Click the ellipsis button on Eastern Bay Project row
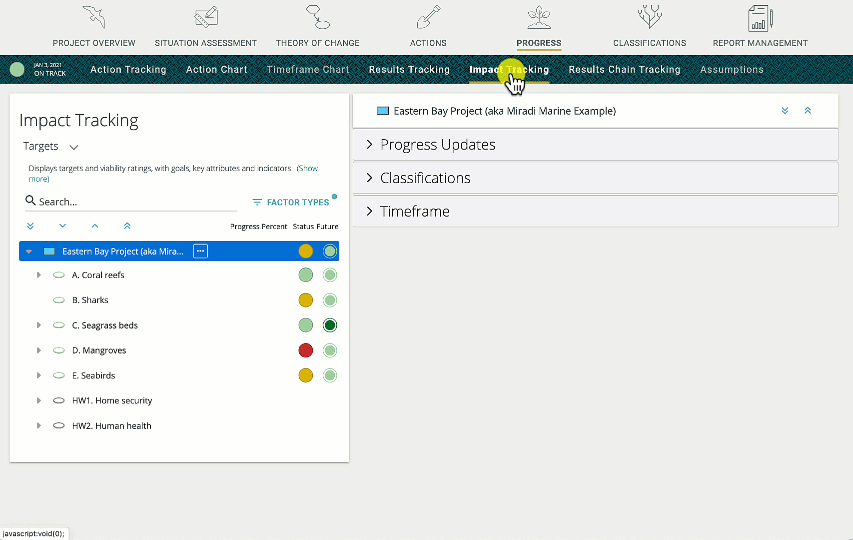 pyautogui.click(x=200, y=251)
